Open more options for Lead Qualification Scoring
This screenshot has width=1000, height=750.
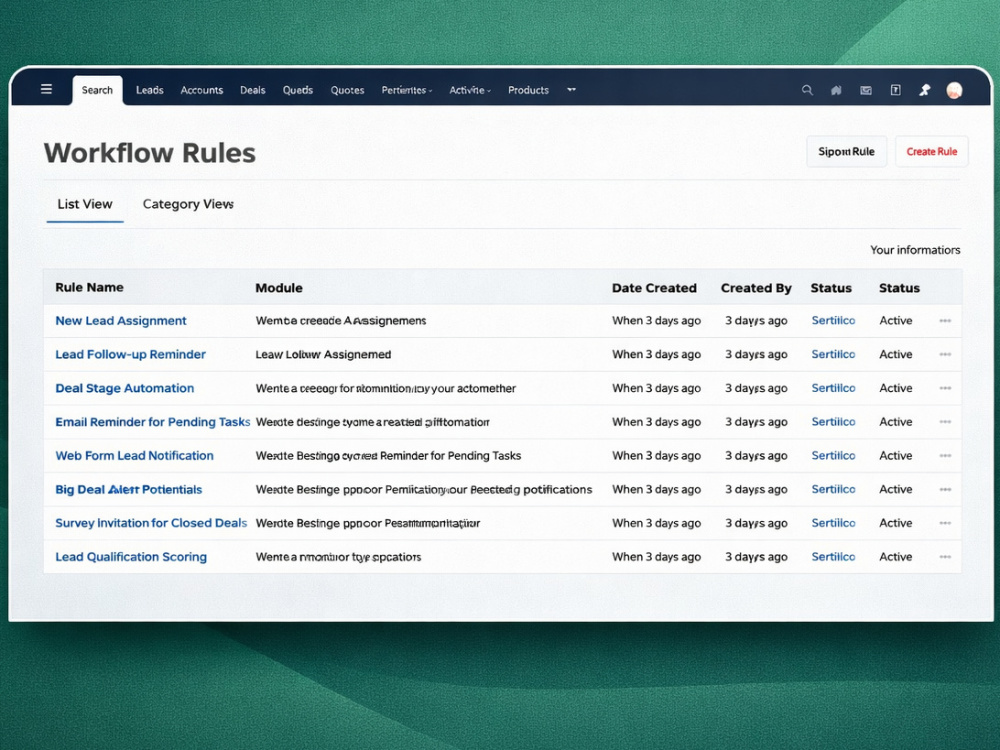945,557
